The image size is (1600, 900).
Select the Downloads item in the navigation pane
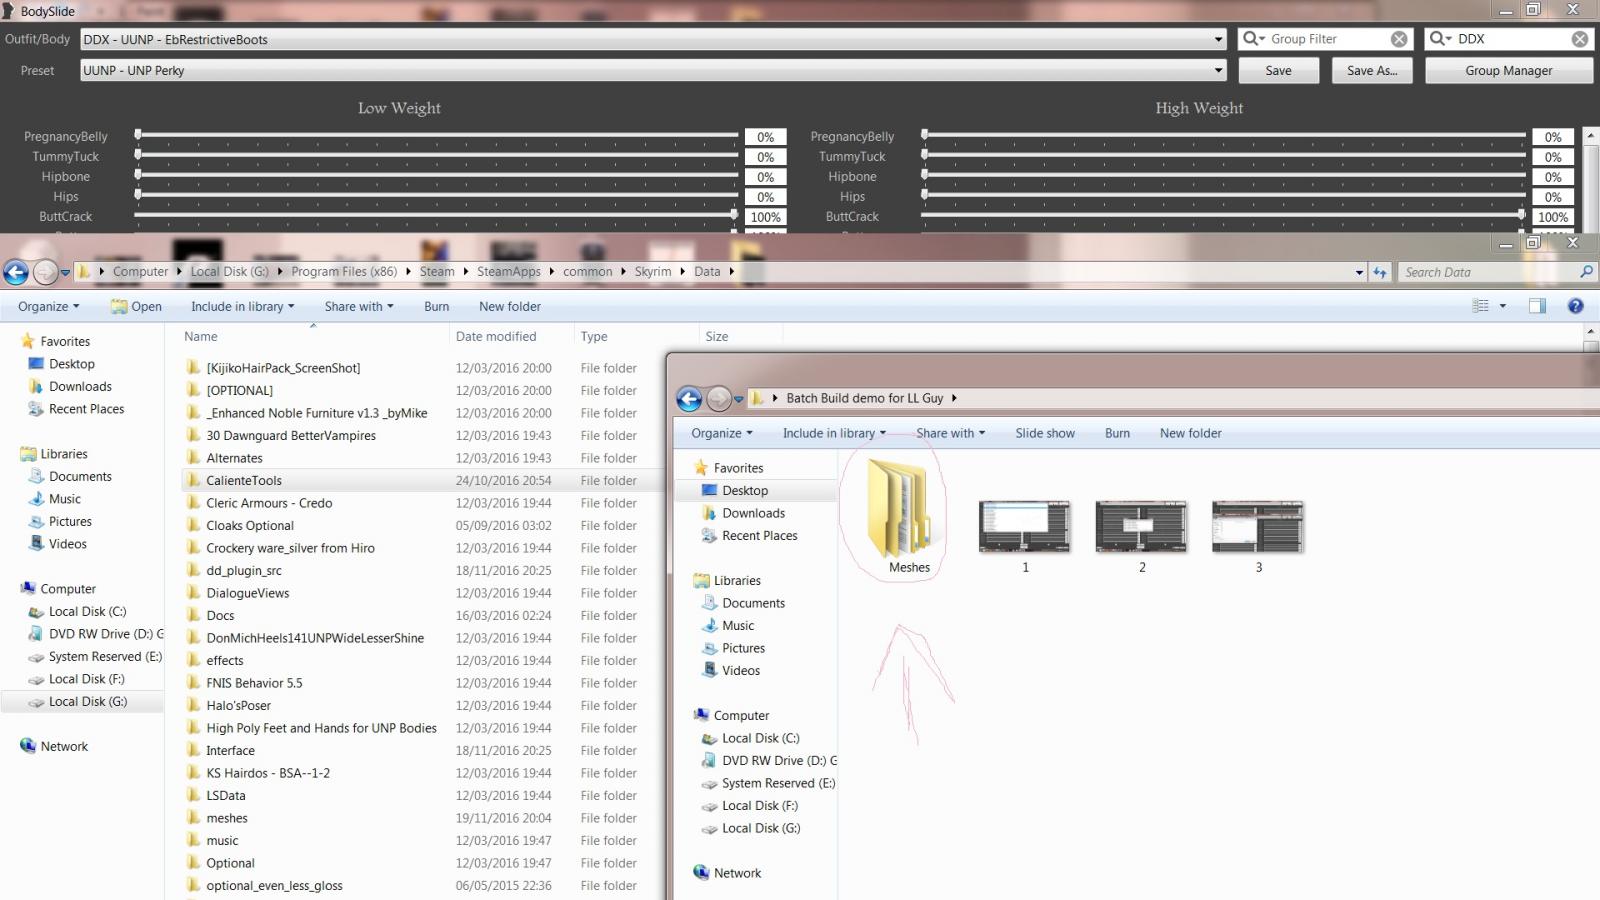pos(77,386)
